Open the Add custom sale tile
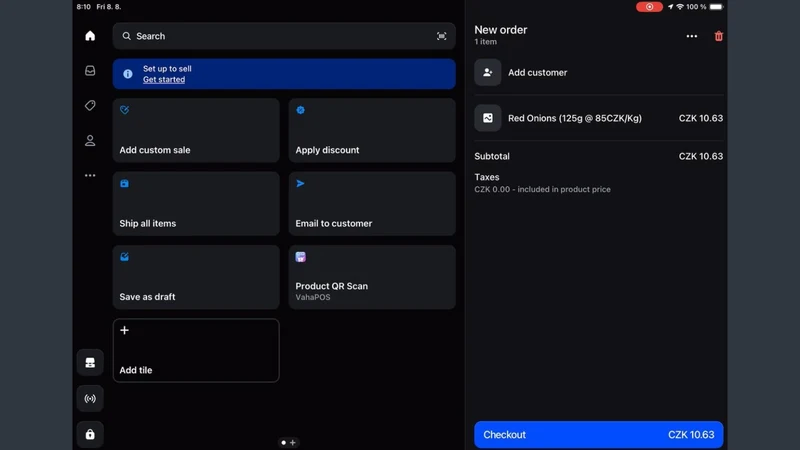800x450 pixels. pos(196,130)
